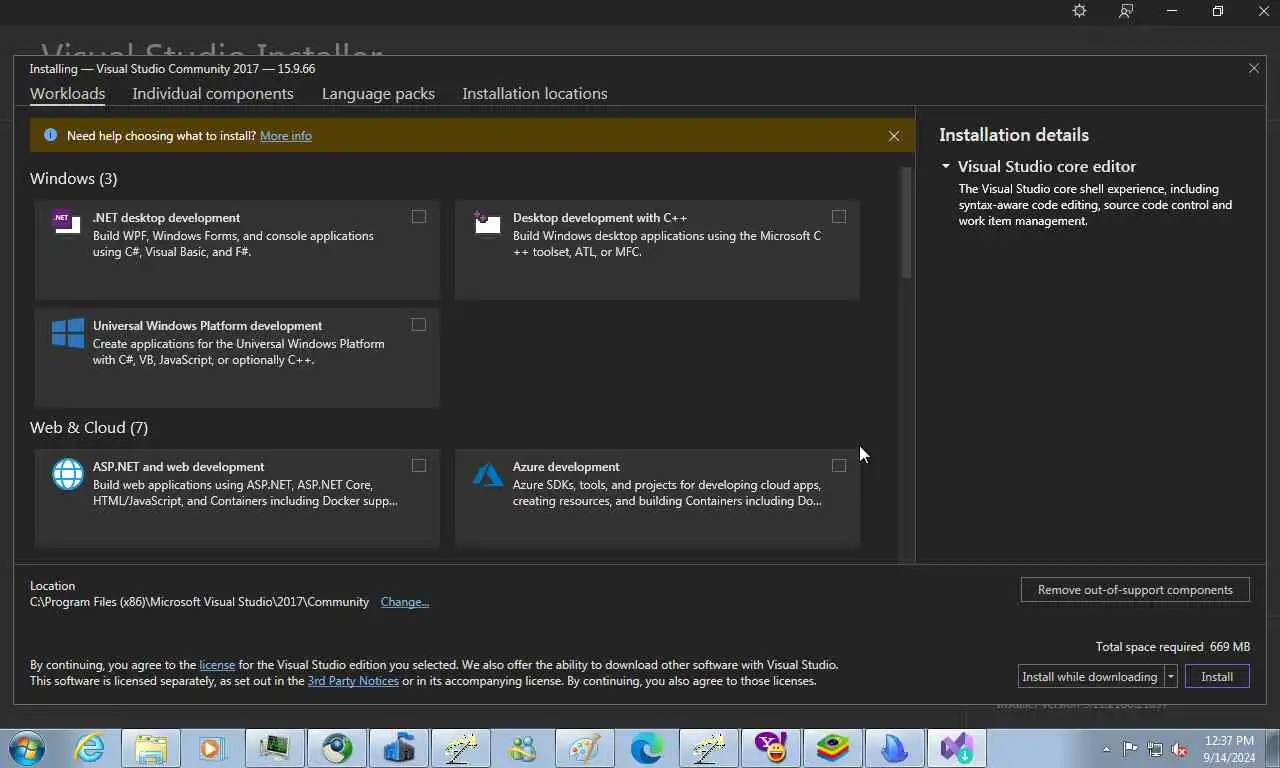Check the .NET desktop development workload
1280x768 pixels.
419,217
